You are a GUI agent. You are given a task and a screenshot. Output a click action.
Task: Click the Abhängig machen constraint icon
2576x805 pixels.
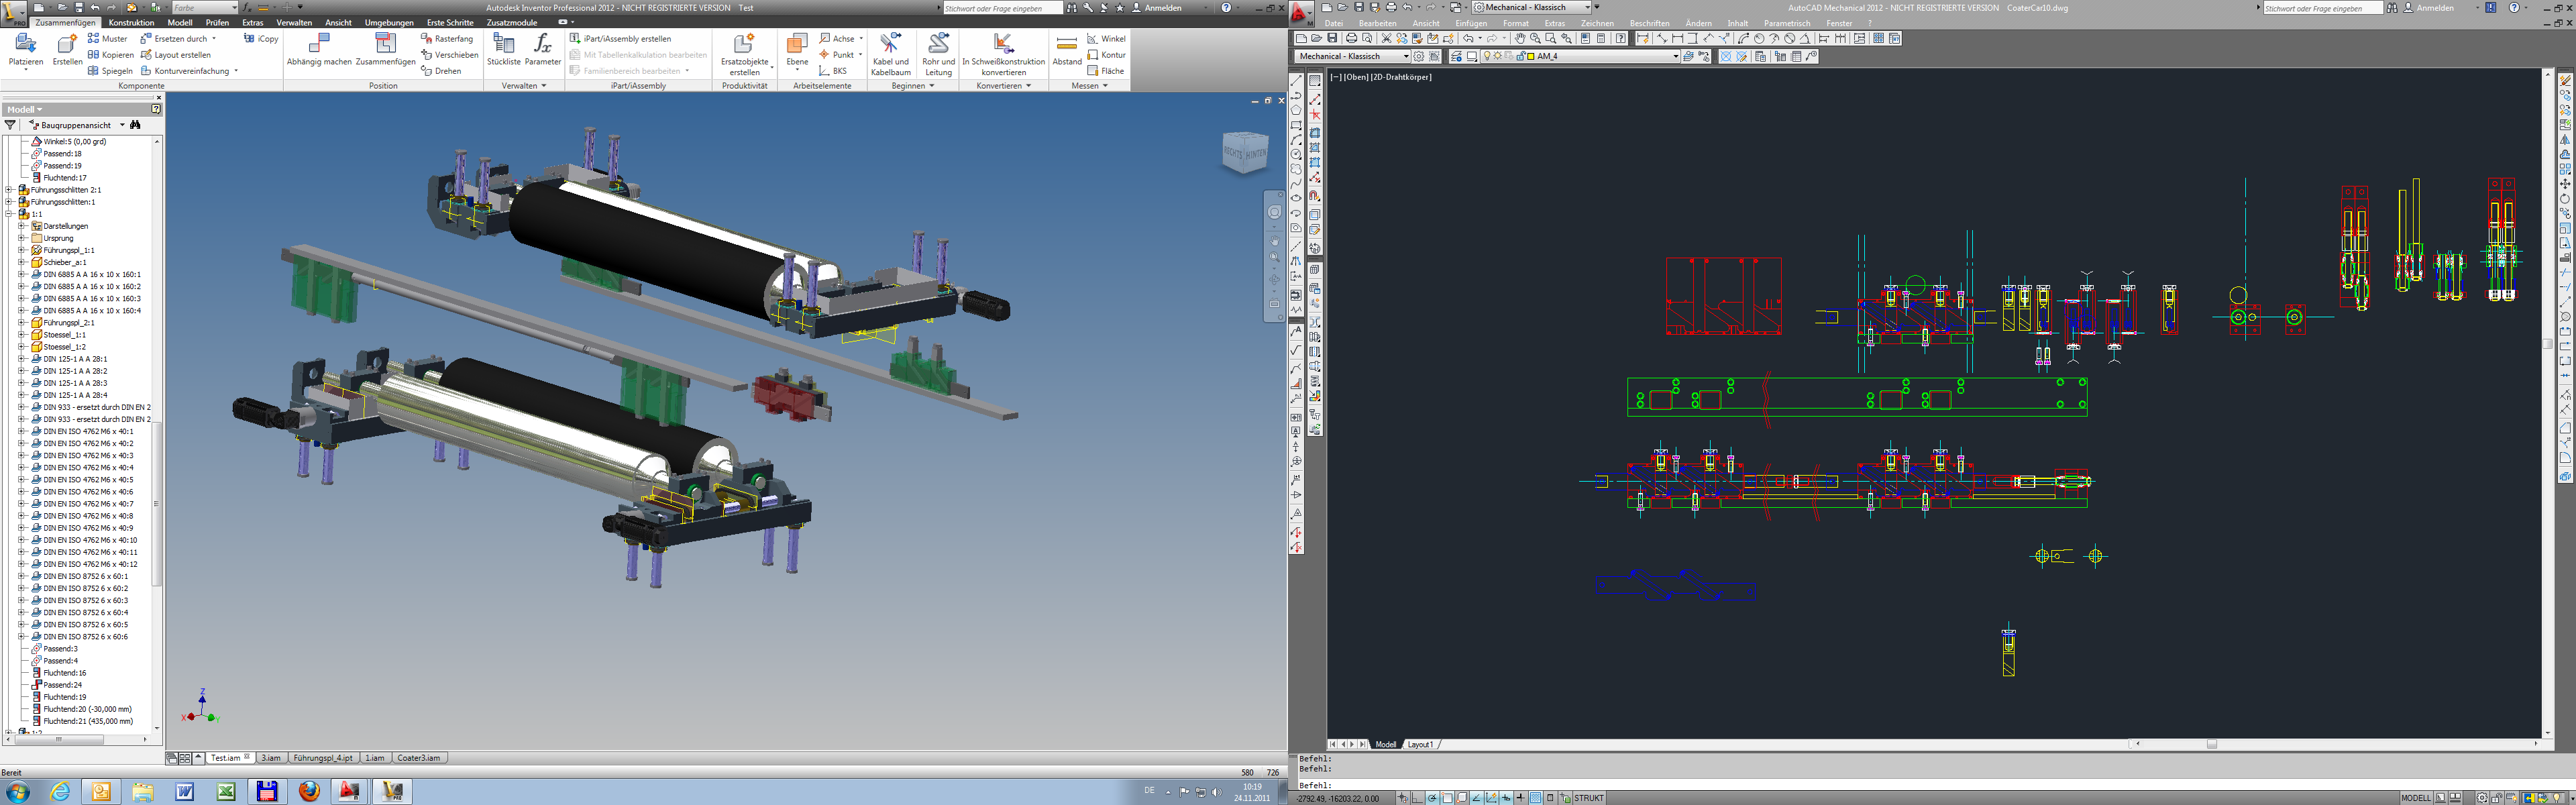[319, 45]
